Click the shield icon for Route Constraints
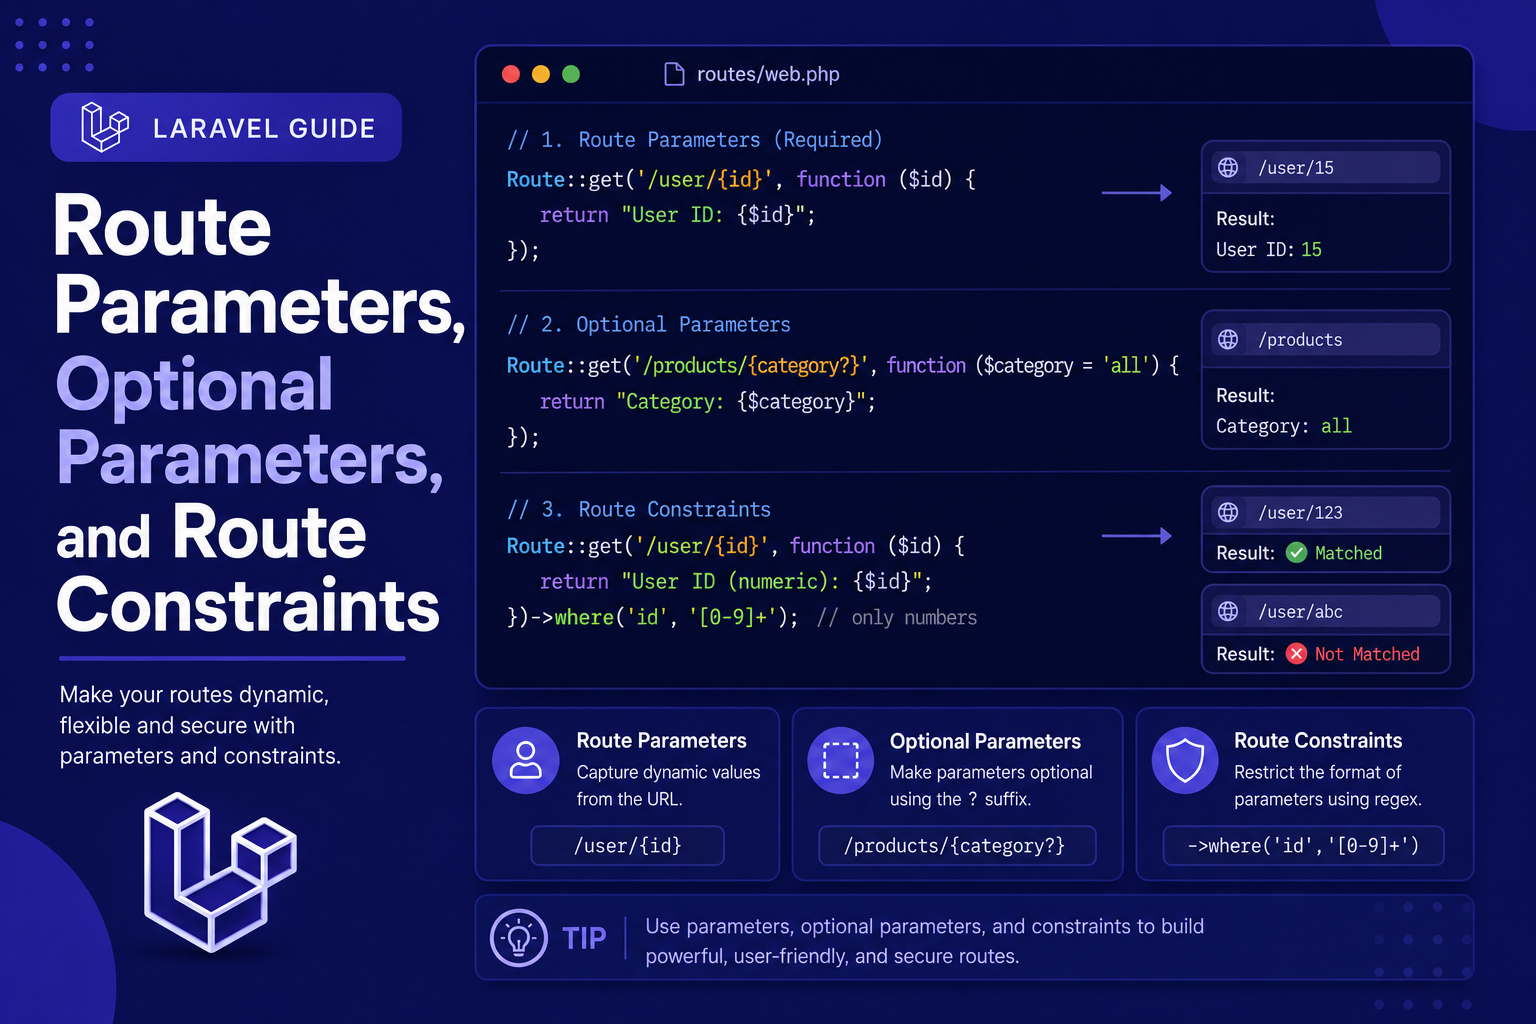The width and height of the screenshot is (1536, 1024). [x=1185, y=760]
